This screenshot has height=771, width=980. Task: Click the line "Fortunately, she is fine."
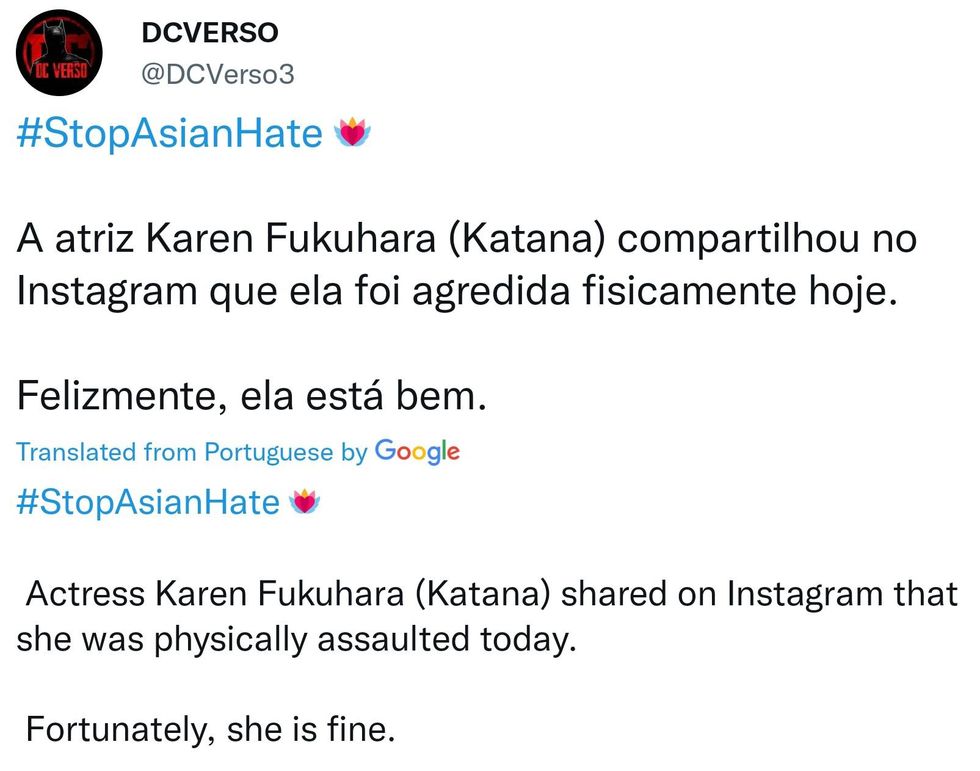pyautogui.click(x=210, y=729)
